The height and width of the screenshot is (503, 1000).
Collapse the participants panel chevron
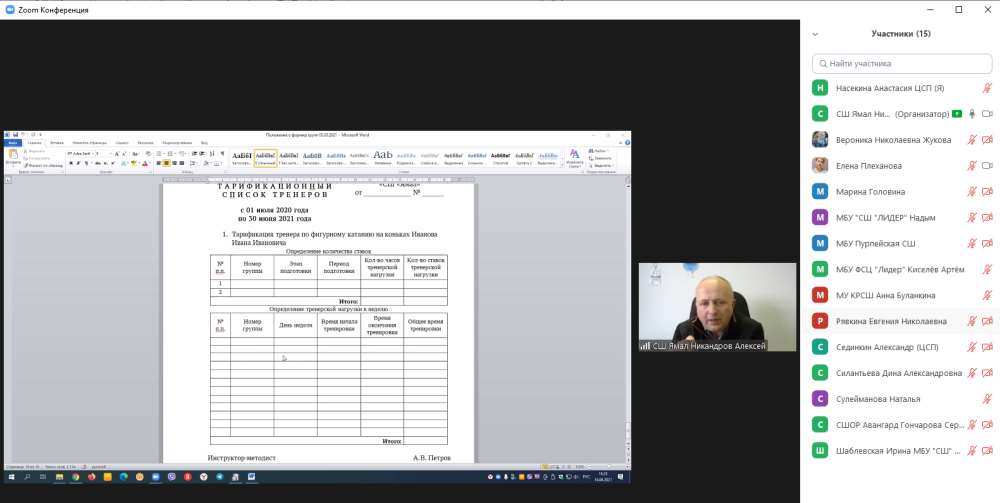(815, 34)
